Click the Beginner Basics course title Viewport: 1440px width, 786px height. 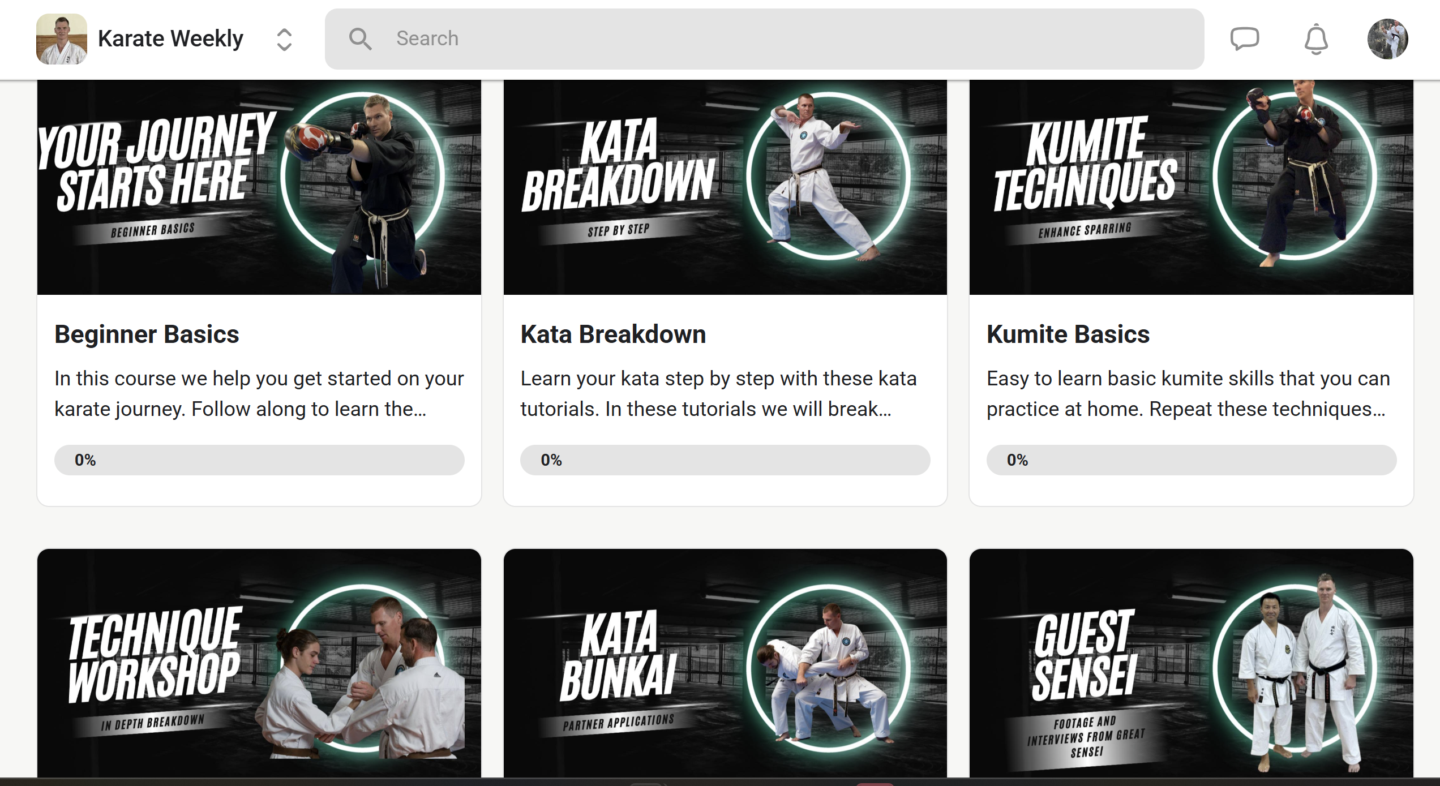click(x=147, y=335)
